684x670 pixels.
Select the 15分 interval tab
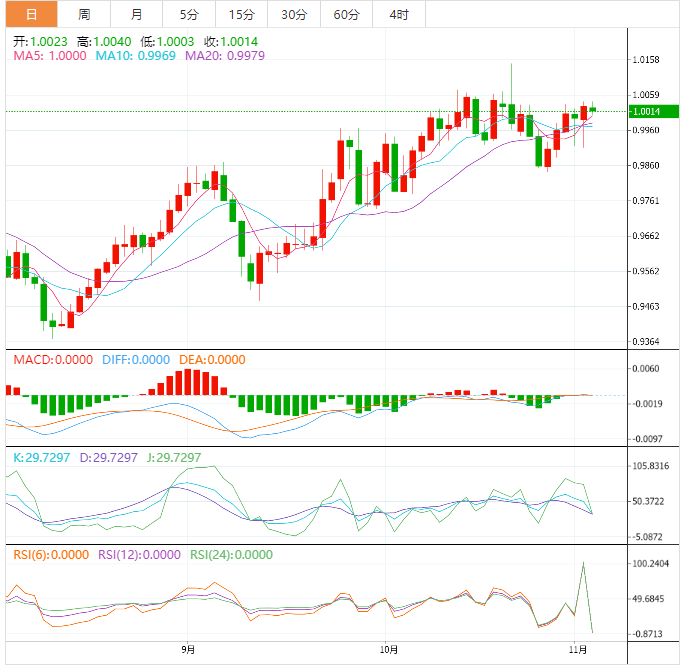241,14
